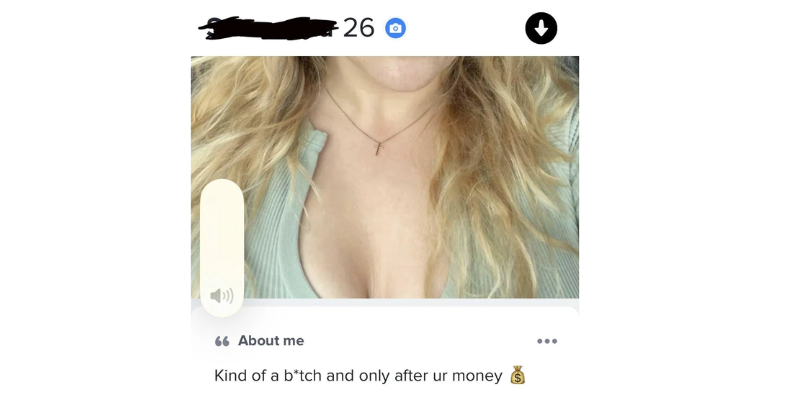Image resolution: width=788 pixels, height=400 pixels.
Task: Click the word money in the bio
Action: click(477, 376)
